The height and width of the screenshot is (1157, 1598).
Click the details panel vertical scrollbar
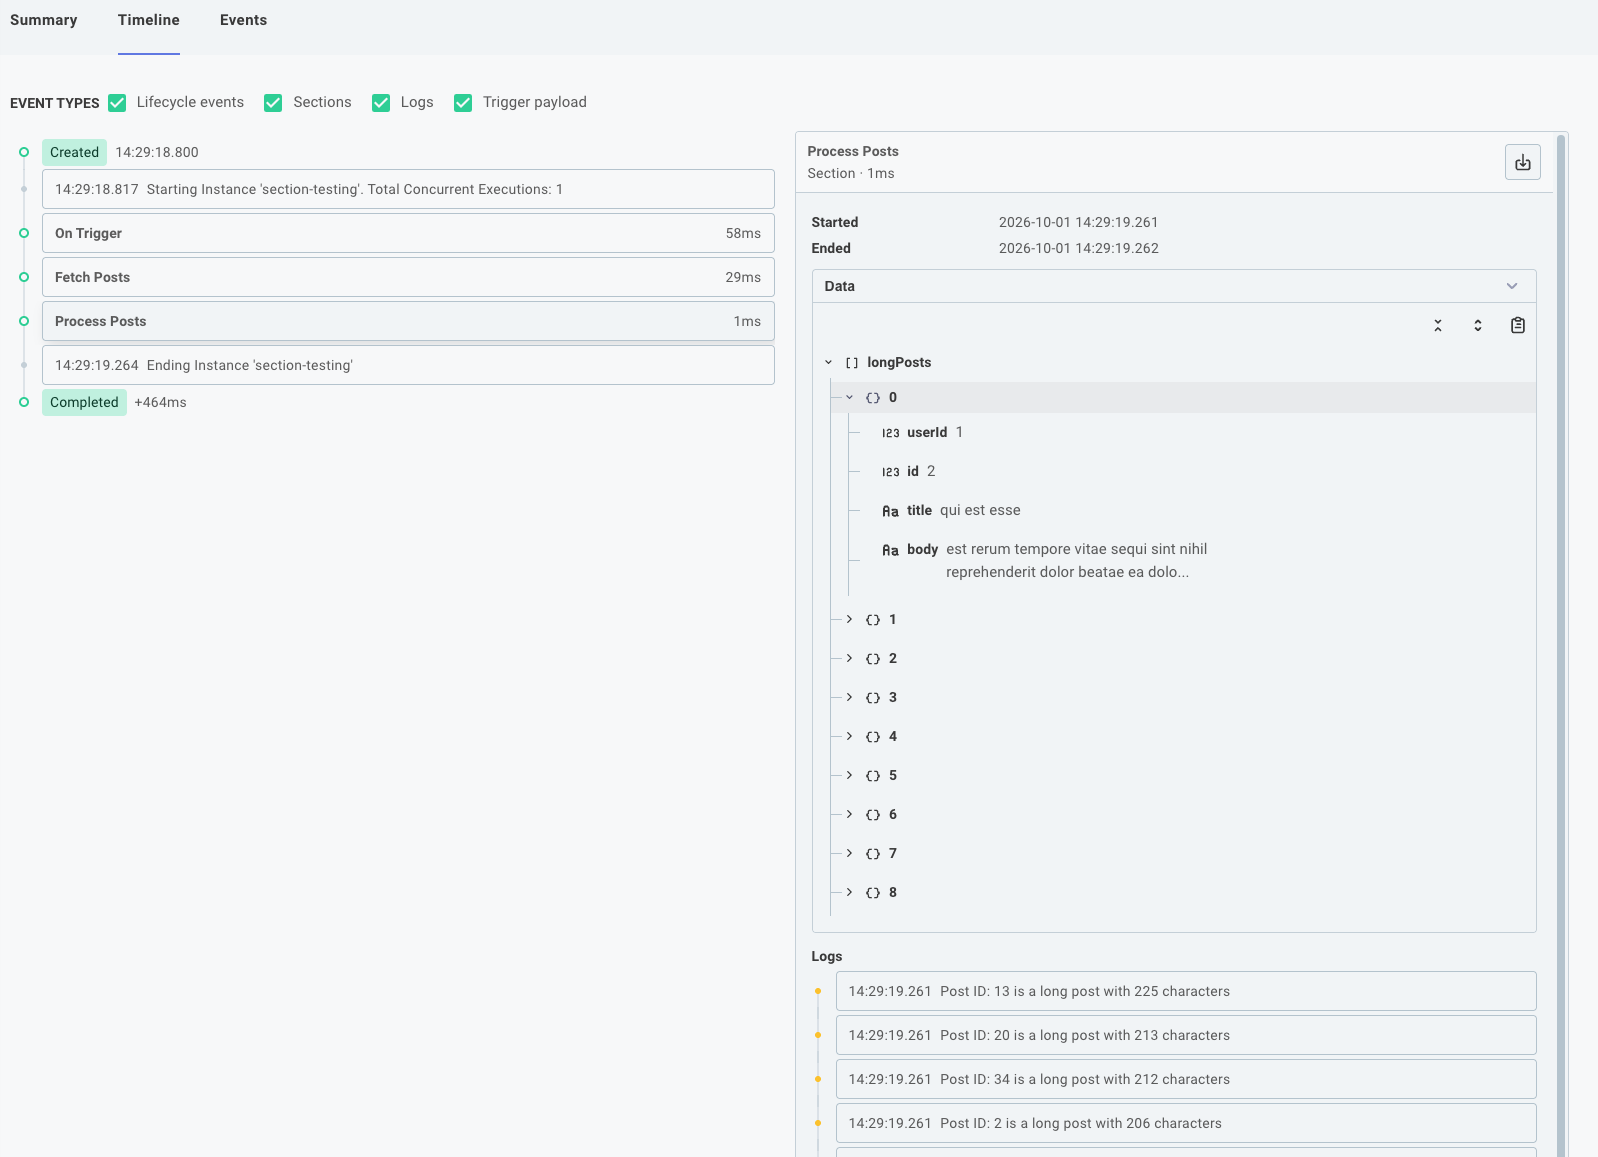pos(1561,645)
